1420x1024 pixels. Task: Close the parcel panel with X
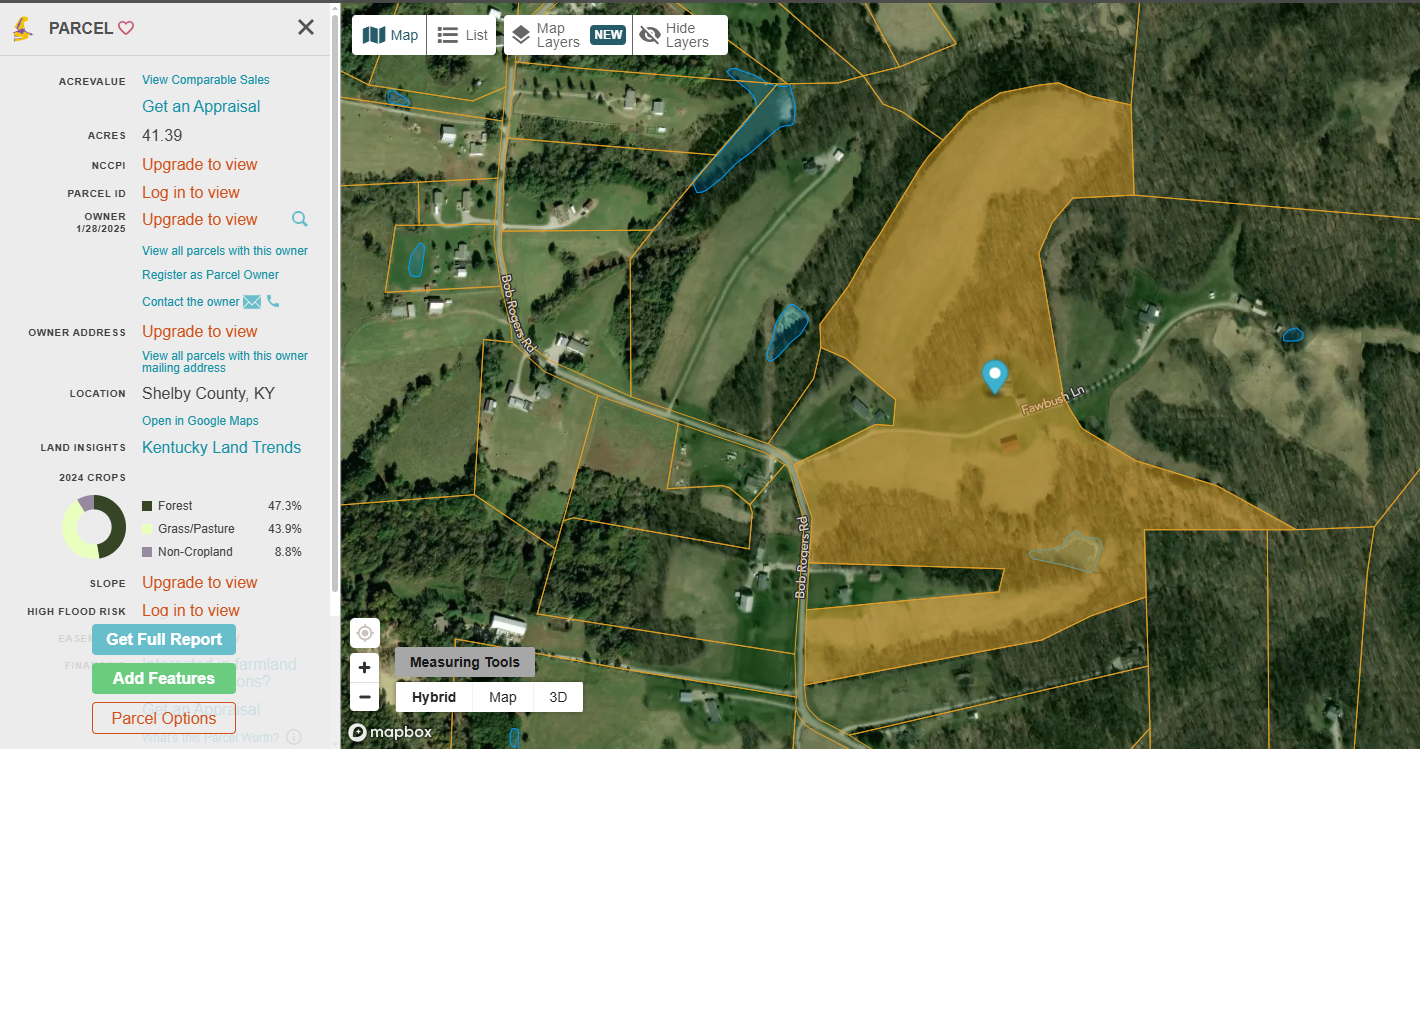[306, 27]
